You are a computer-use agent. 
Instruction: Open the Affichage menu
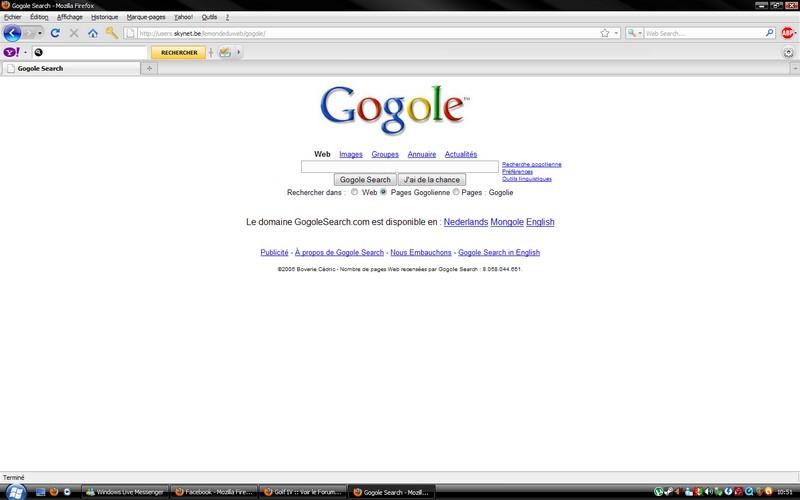coord(69,17)
